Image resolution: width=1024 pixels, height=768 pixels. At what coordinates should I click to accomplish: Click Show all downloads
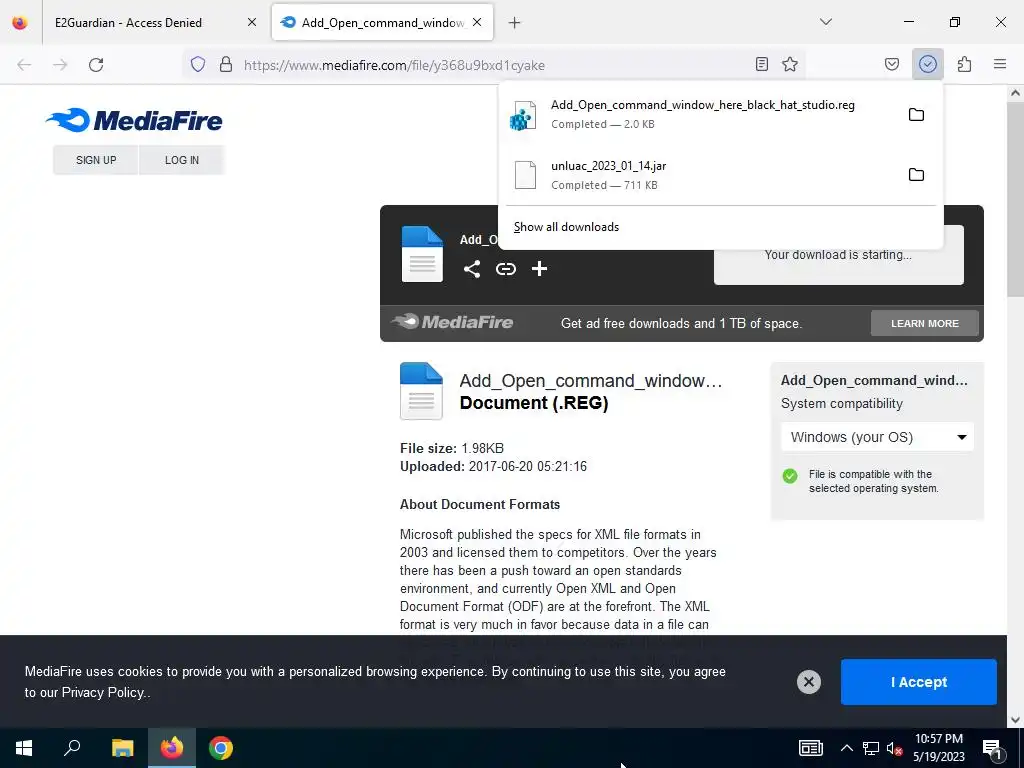(x=566, y=227)
